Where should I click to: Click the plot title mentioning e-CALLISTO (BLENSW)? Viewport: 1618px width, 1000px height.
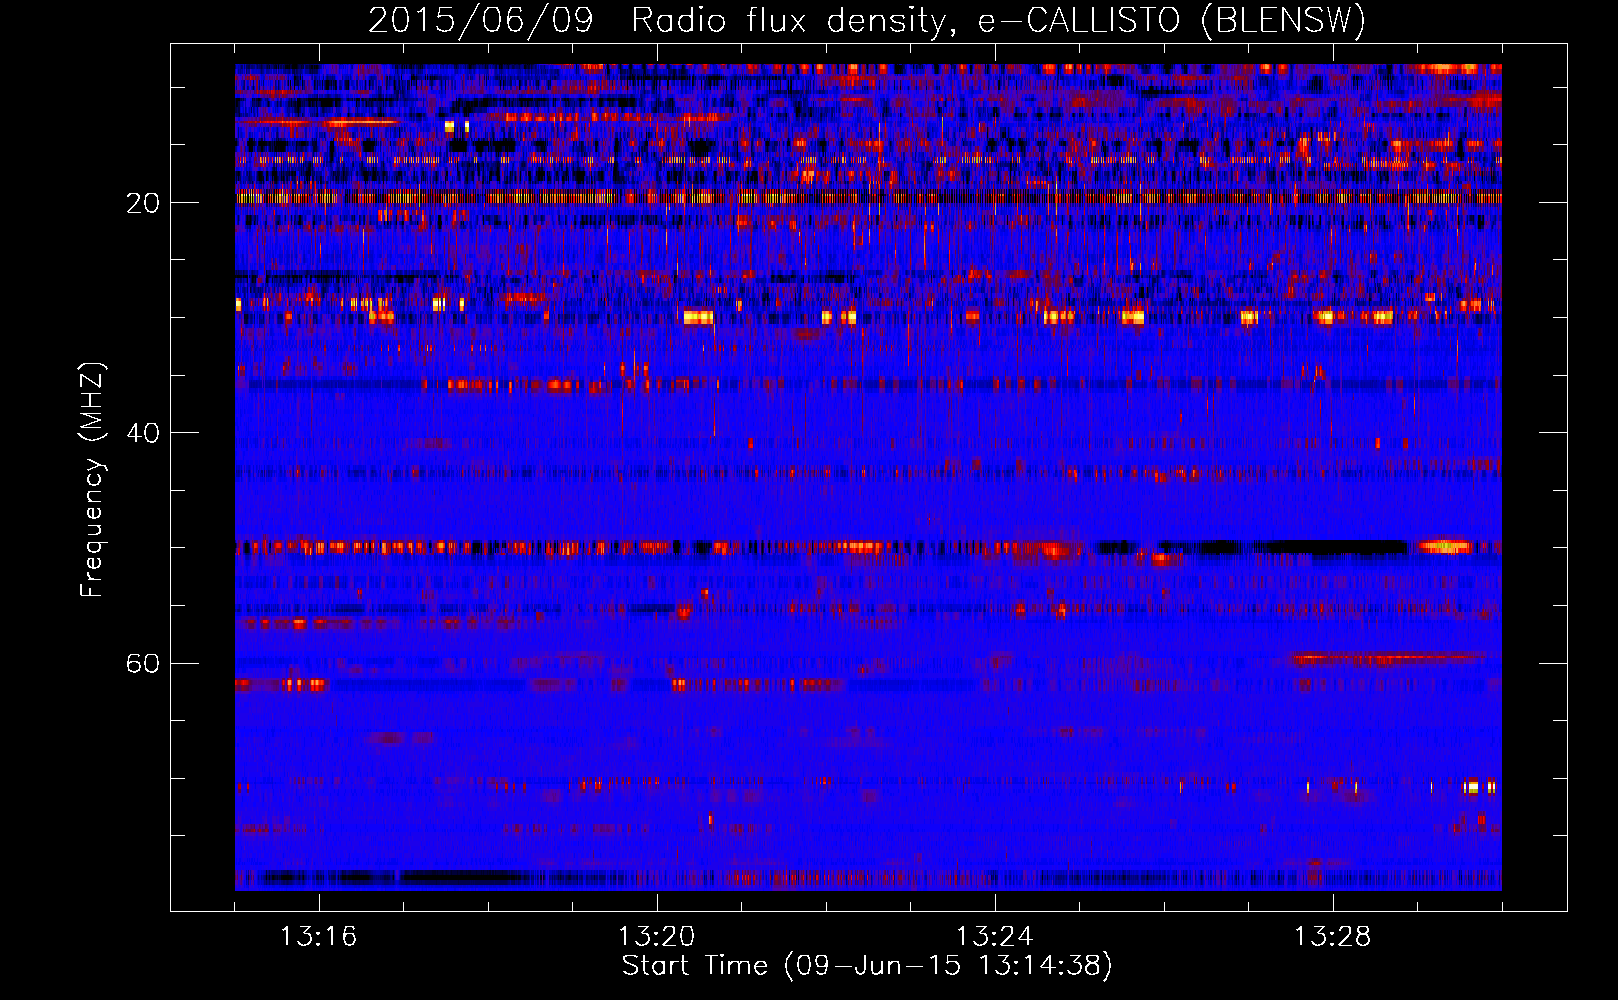click(x=867, y=20)
